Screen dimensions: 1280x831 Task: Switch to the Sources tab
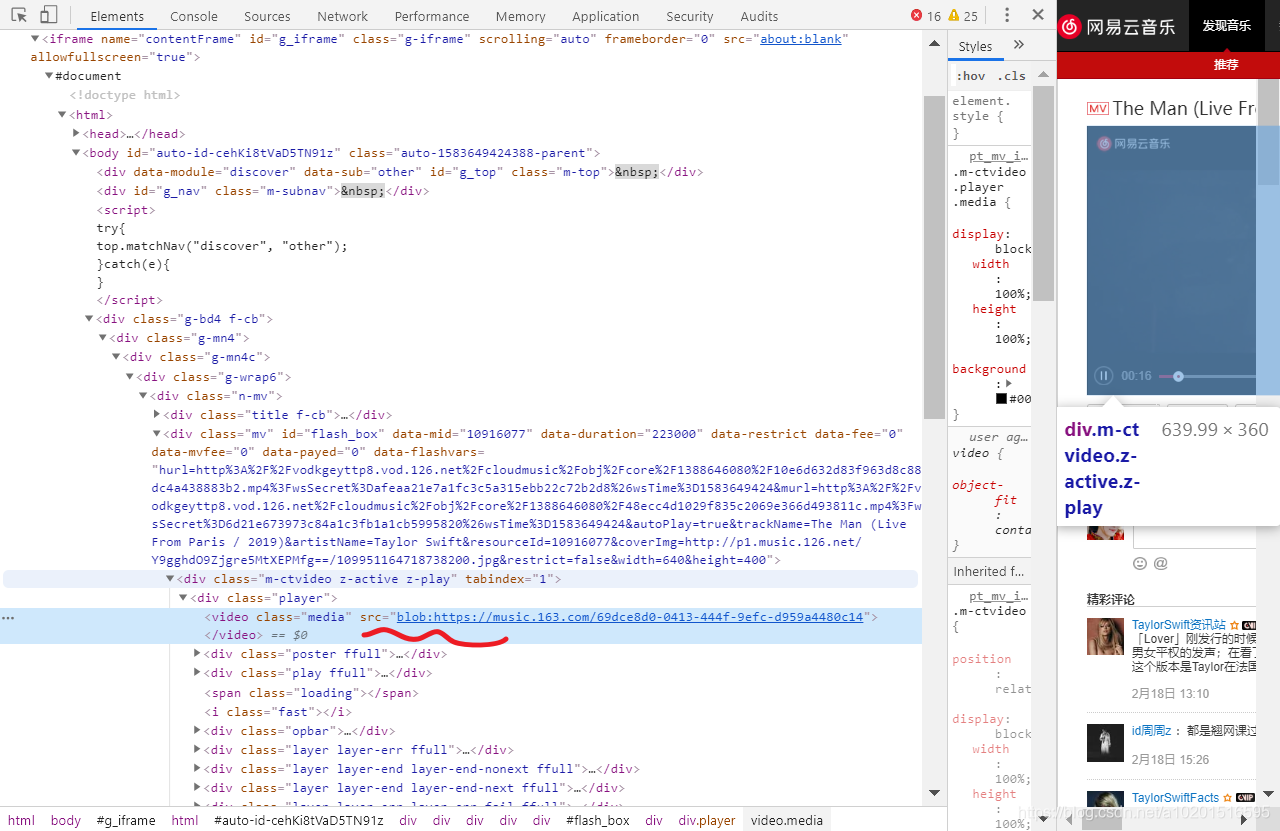coord(267,16)
